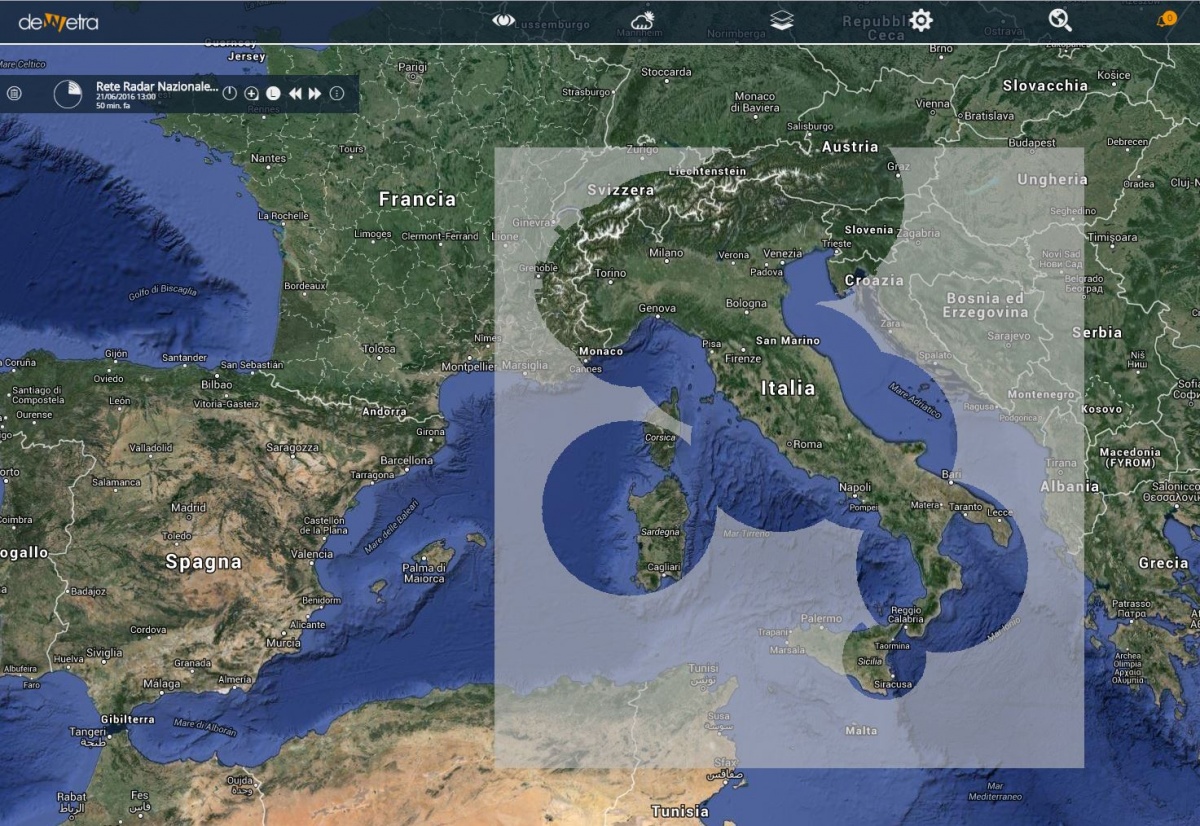Image resolution: width=1200 pixels, height=826 pixels.
Task: Click the 50 min. fa time label
Action: pos(113,106)
